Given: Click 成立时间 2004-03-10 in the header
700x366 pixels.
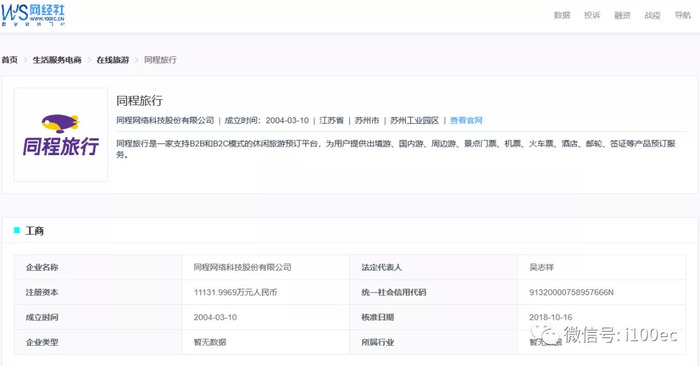Looking at the screenshot, I should pos(267,121).
